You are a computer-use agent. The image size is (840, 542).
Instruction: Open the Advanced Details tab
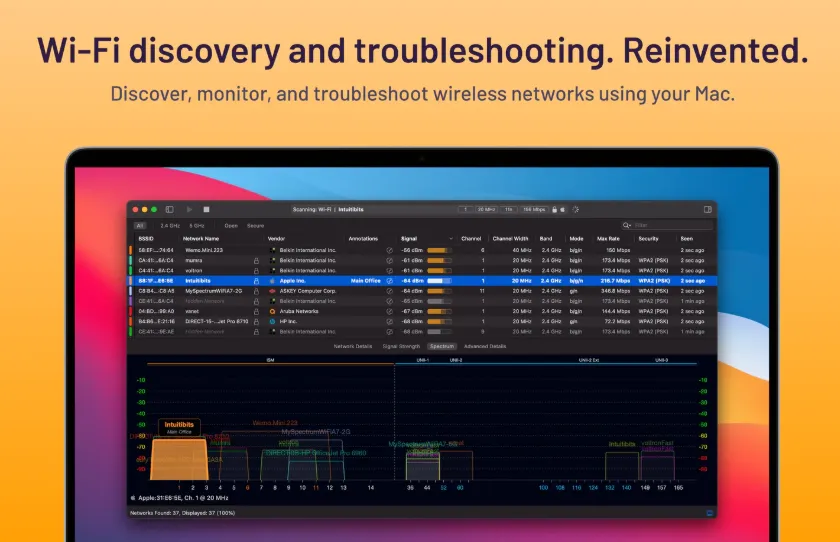(x=485, y=347)
